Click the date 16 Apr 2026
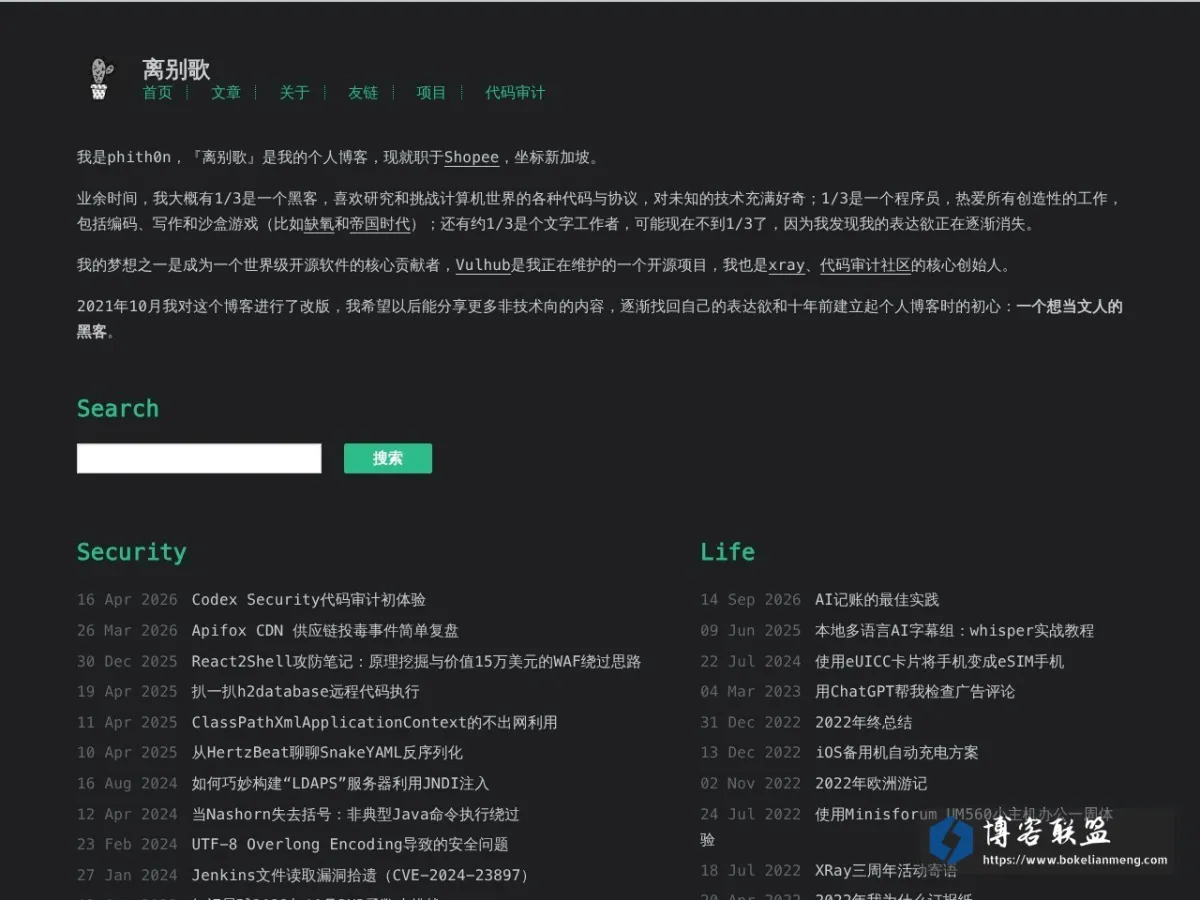 [x=127, y=600]
